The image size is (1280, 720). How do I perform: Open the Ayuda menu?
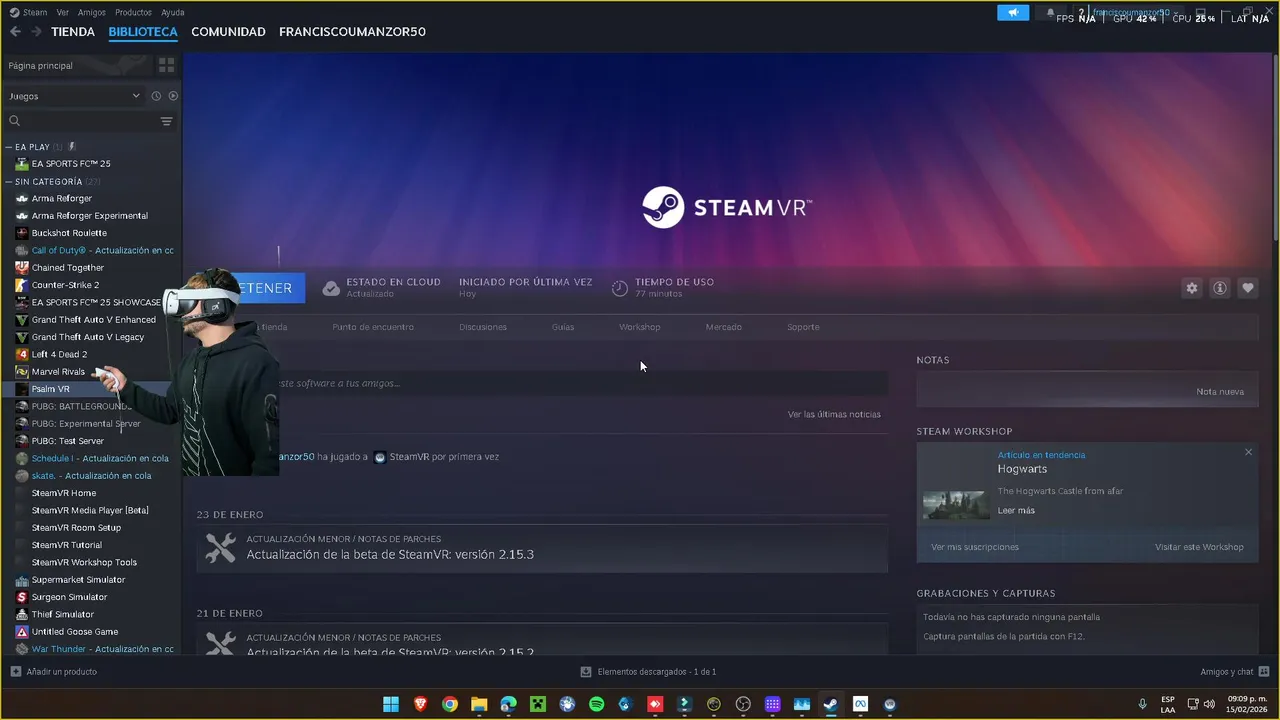click(x=173, y=13)
